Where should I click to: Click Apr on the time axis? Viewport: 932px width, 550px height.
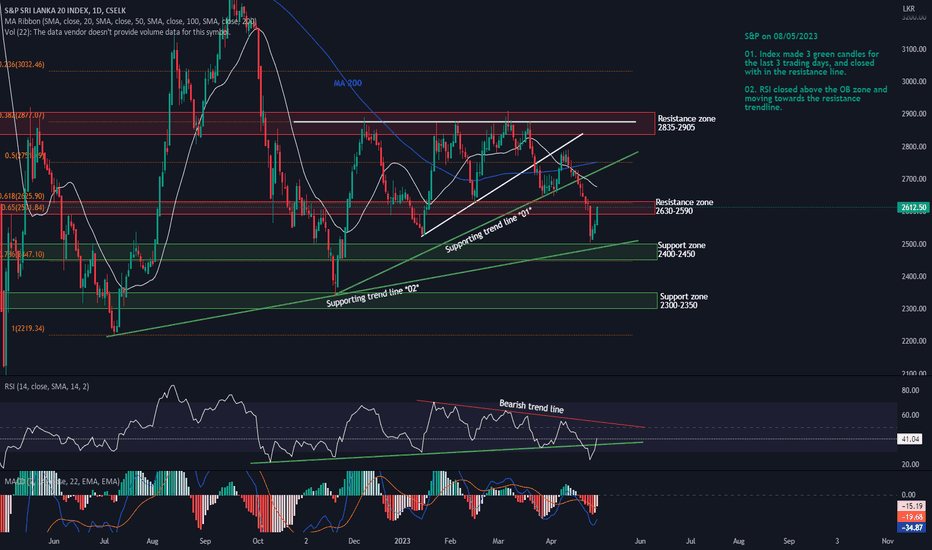[x=551, y=541]
